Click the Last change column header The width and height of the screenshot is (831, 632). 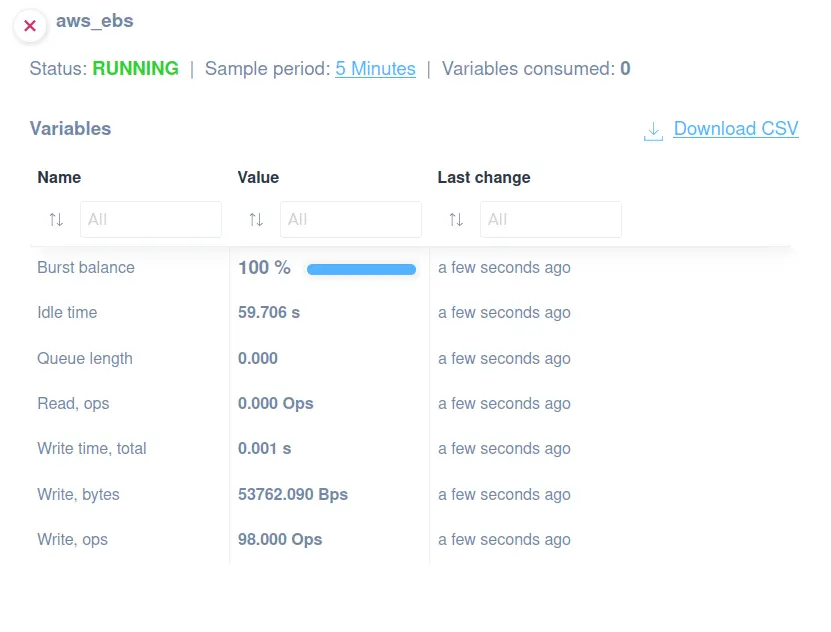484,177
